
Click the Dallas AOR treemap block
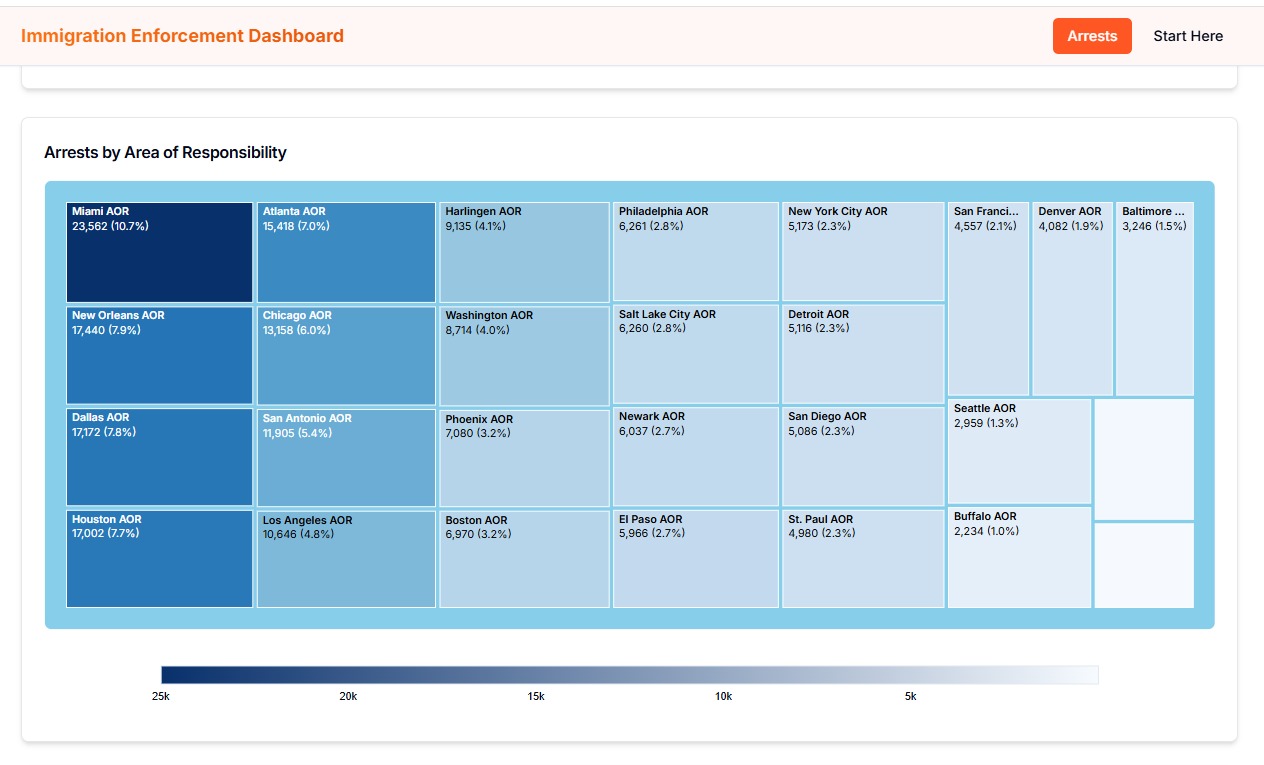tap(159, 457)
